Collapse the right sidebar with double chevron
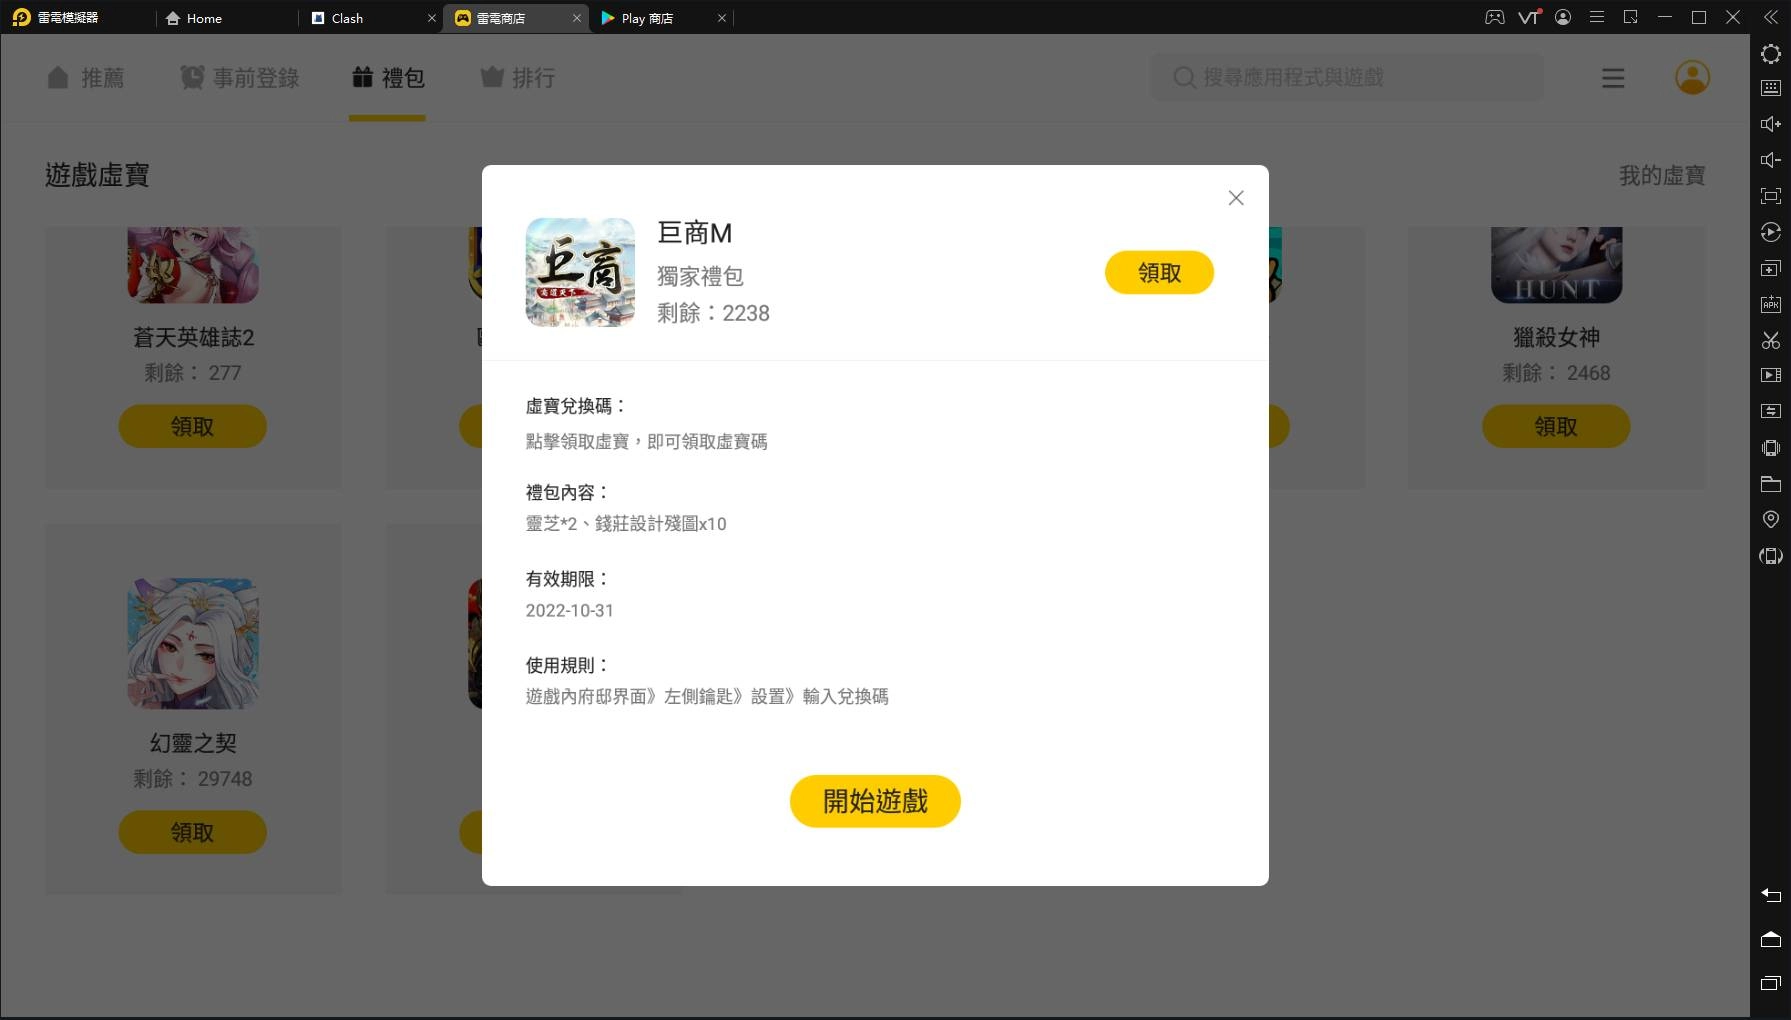The width and height of the screenshot is (1791, 1020). click(x=1770, y=17)
